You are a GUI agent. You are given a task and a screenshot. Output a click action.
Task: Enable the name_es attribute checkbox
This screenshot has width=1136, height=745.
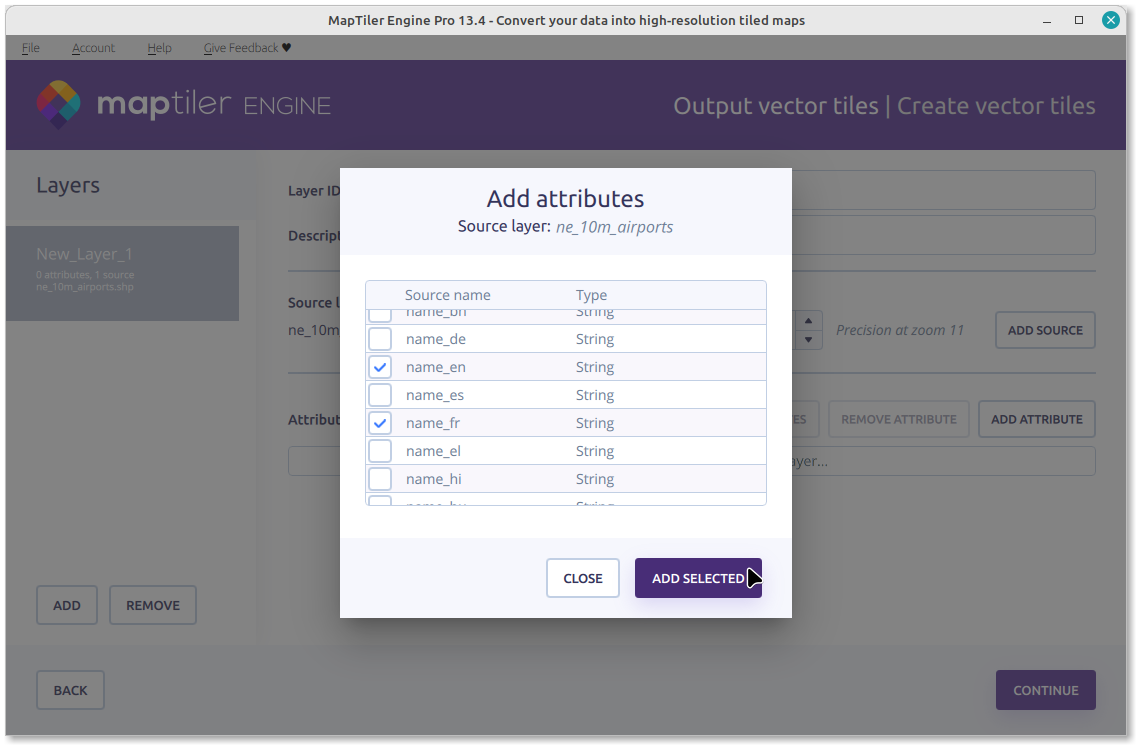pyautogui.click(x=380, y=395)
